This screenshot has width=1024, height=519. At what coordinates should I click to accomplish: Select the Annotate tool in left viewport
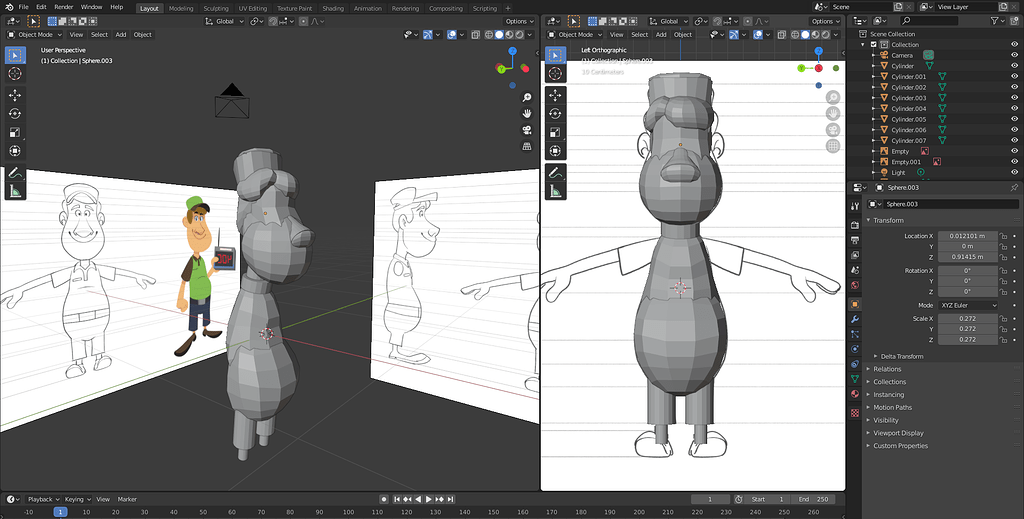(14, 173)
